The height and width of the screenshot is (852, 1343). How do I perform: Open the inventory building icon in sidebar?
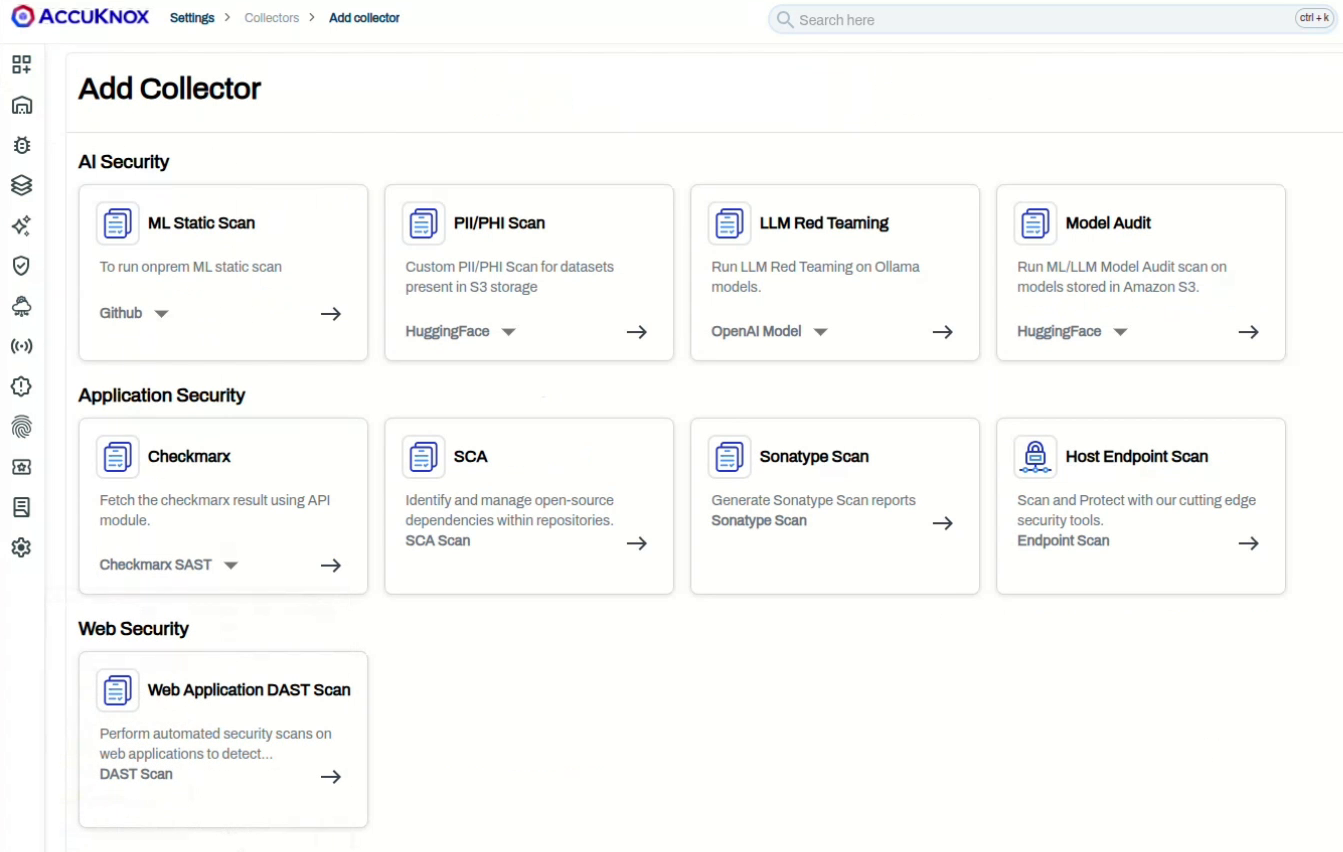point(21,105)
